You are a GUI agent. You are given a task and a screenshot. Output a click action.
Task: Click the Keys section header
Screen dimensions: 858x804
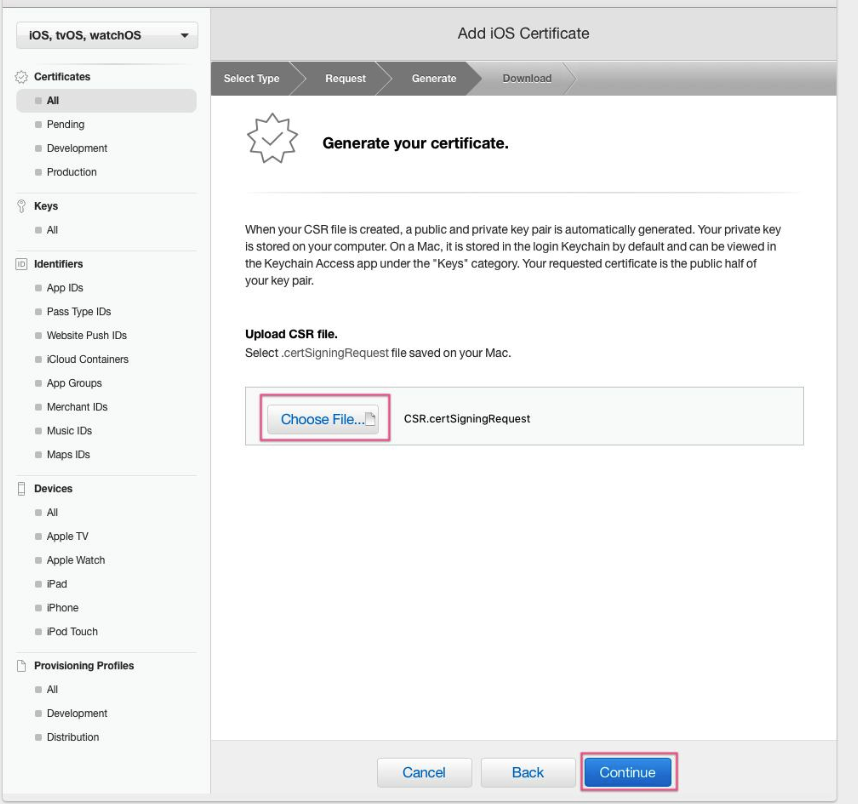click(x=46, y=206)
